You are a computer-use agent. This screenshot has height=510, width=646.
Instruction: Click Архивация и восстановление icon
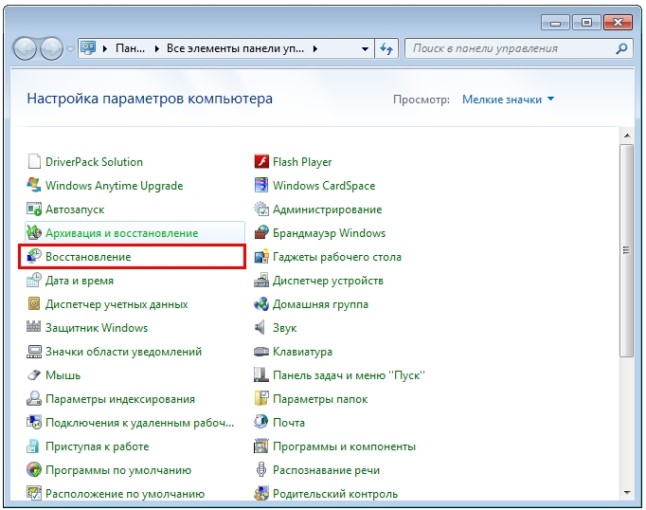(34, 233)
